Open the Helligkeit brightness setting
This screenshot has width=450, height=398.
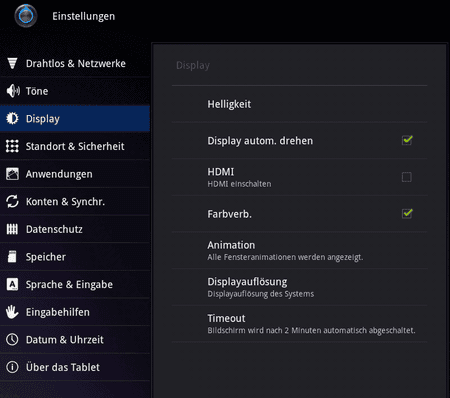(299, 104)
